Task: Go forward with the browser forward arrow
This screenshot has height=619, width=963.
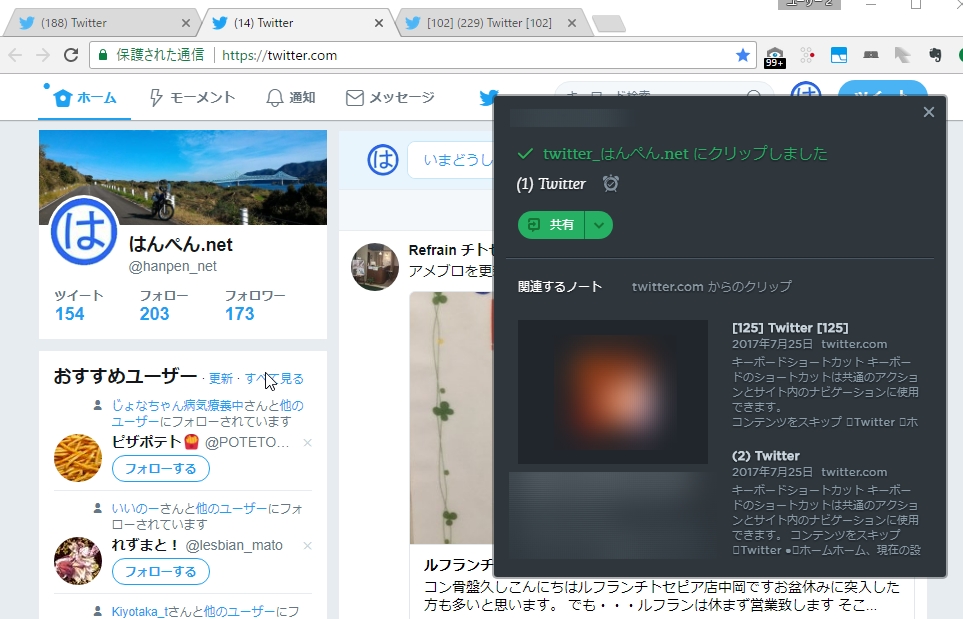Action: (43, 55)
